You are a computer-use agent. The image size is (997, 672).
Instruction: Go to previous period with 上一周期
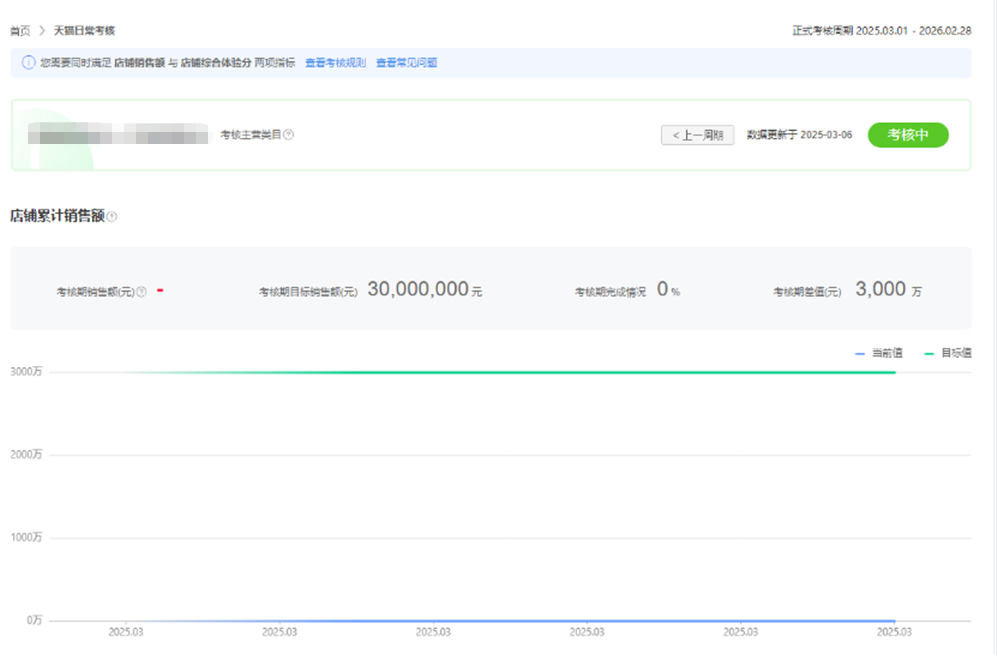tap(697, 135)
